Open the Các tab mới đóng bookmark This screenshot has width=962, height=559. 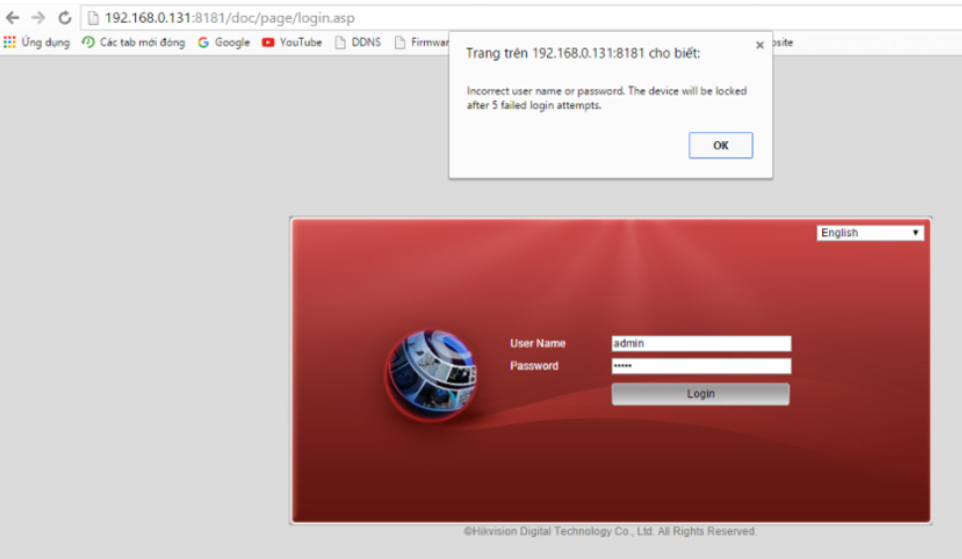click(x=133, y=43)
